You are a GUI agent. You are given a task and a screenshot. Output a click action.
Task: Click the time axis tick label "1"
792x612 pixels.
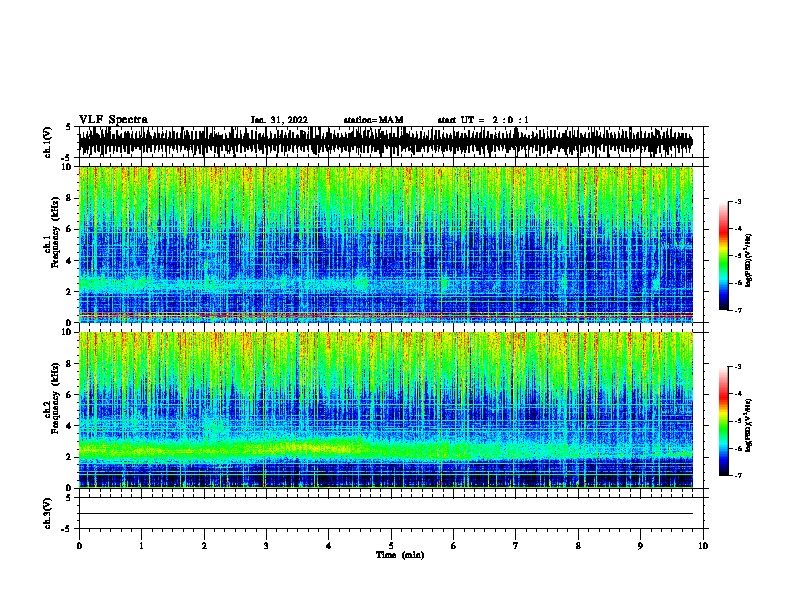tap(141, 545)
